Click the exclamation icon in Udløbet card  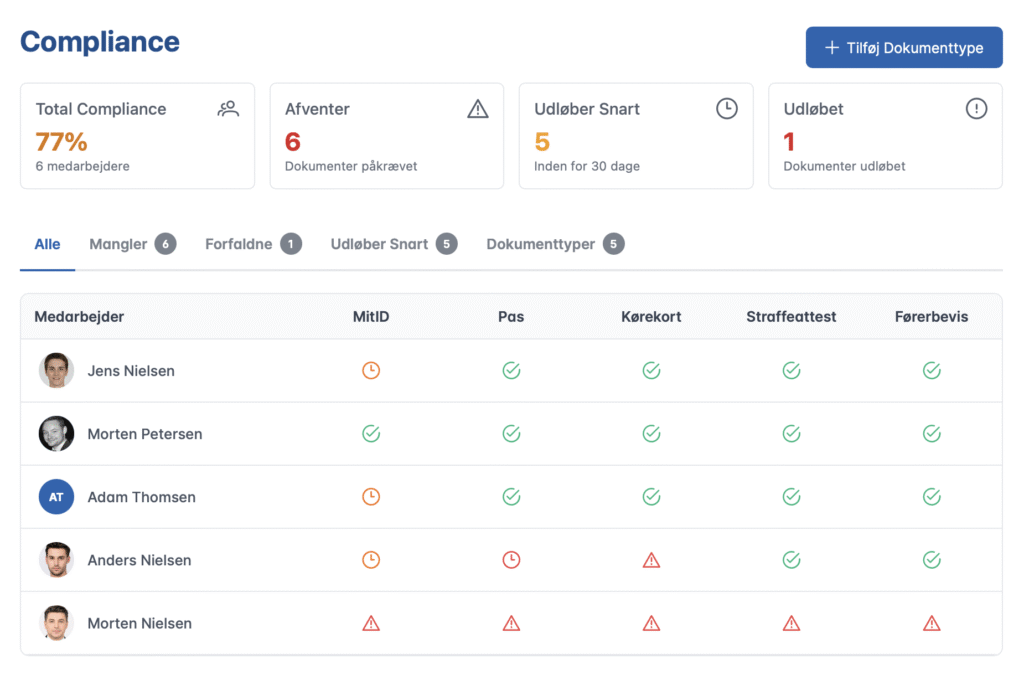[976, 109]
